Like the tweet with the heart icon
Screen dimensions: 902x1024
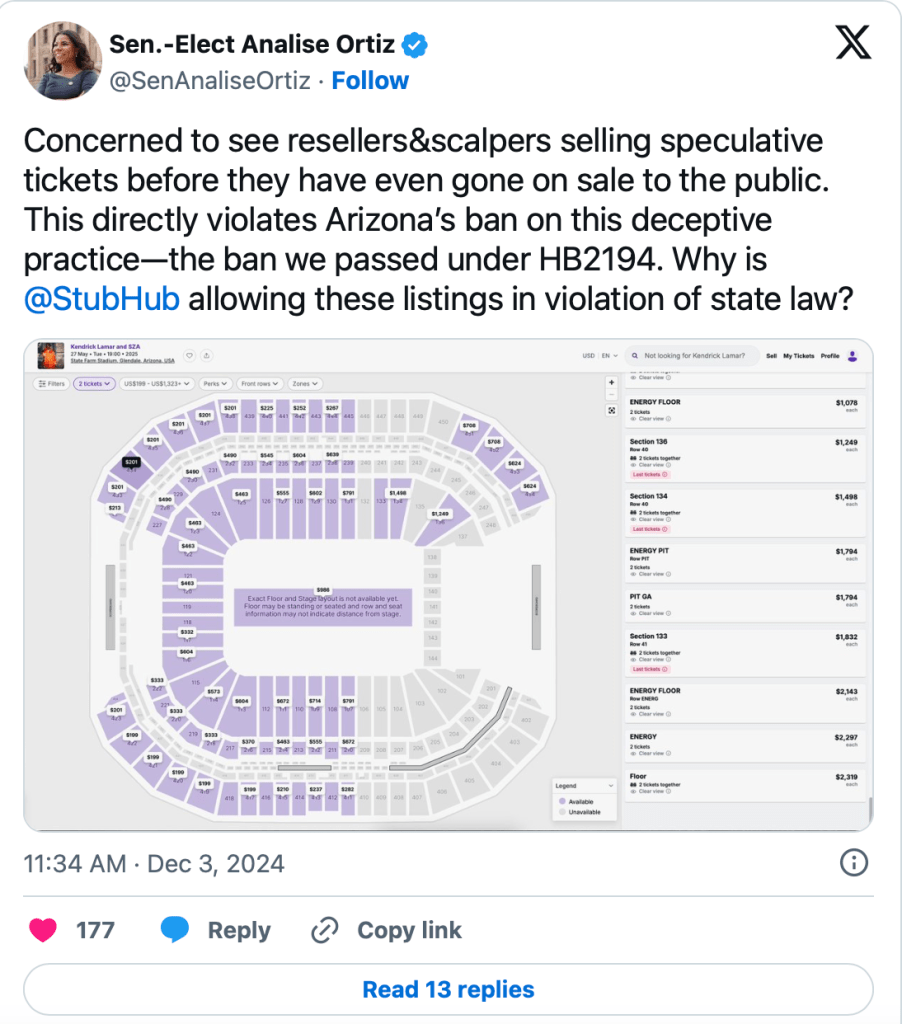42,930
